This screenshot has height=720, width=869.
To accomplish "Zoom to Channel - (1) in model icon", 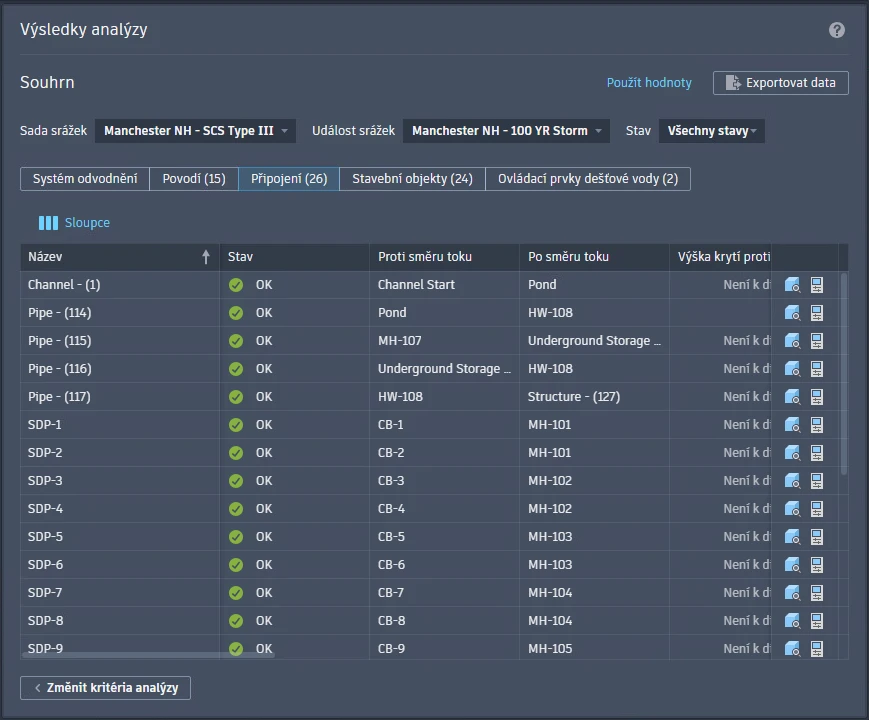I will [792, 285].
